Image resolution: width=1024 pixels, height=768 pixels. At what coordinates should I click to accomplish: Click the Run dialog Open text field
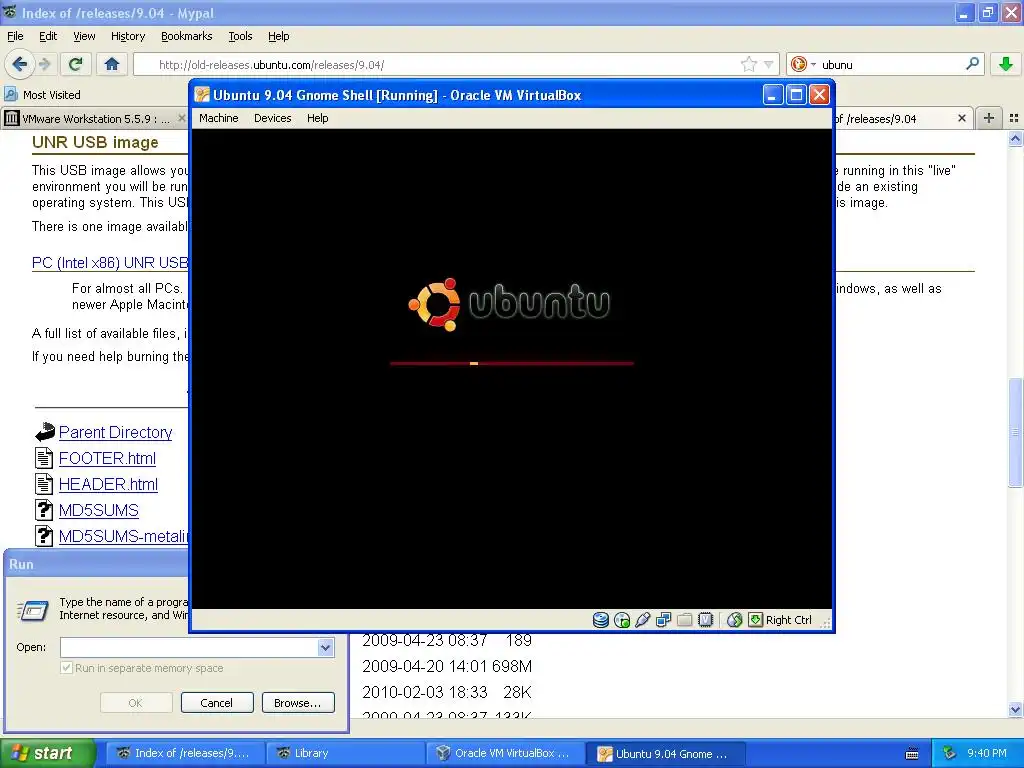pos(189,647)
